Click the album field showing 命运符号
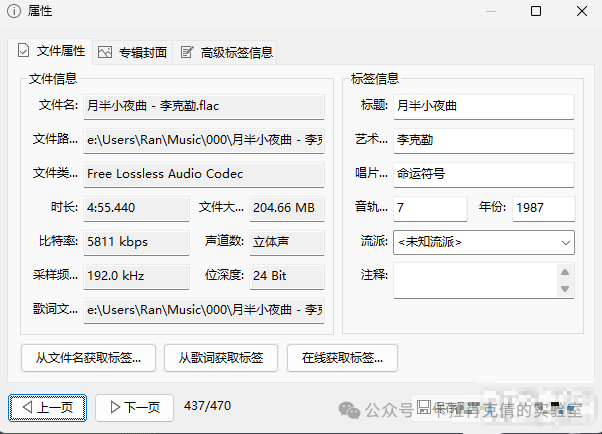602x434 pixels. pyautogui.click(x=483, y=174)
